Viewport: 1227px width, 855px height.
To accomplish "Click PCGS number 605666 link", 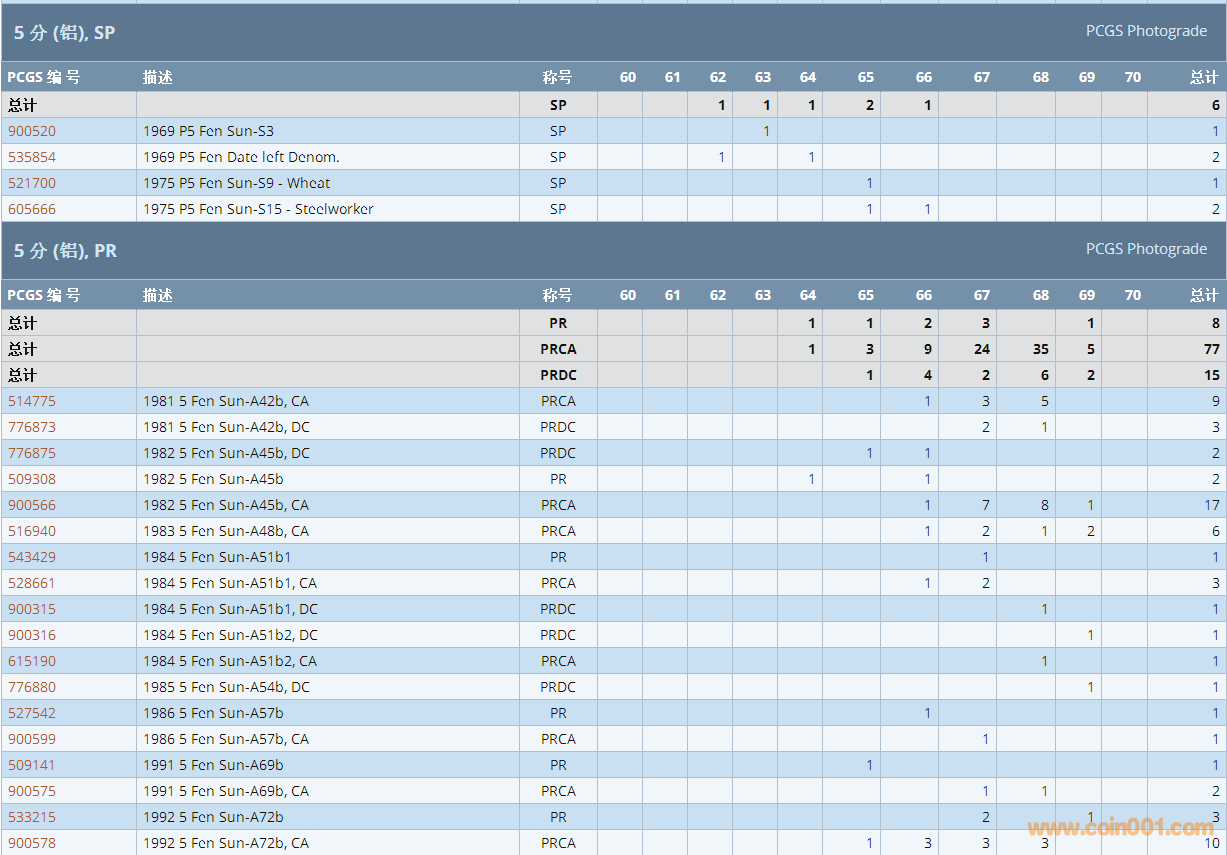I will 32,209.
